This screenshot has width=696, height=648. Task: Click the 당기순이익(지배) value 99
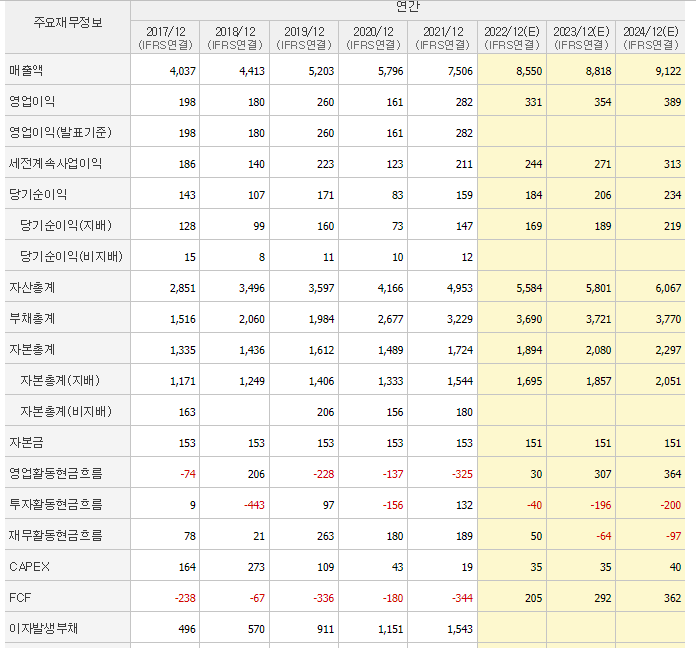click(259, 226)
